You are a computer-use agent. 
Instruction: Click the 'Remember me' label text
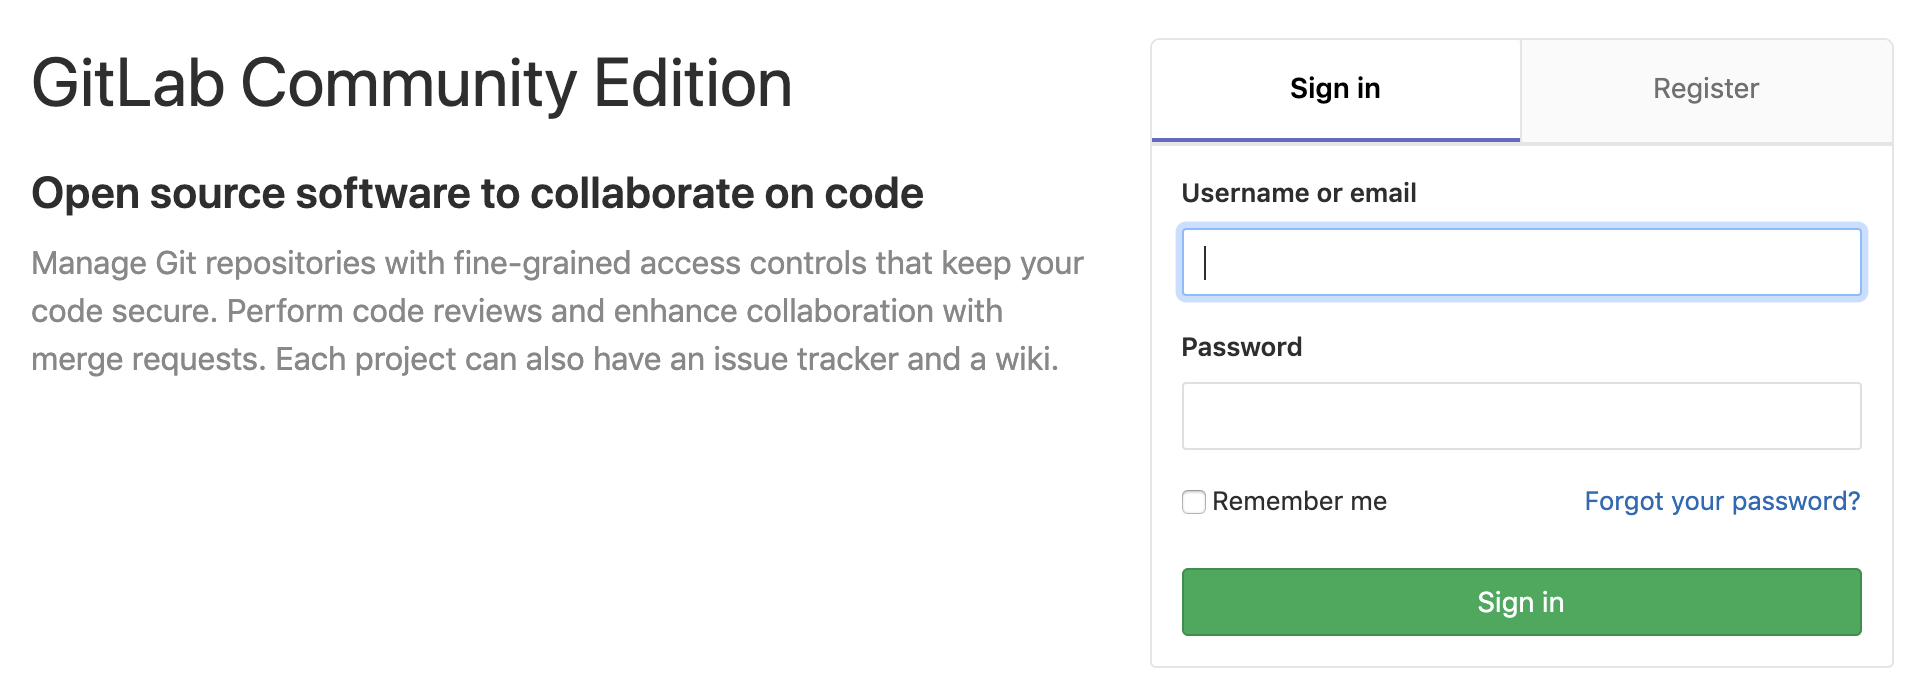click(x=1299, y=501)
